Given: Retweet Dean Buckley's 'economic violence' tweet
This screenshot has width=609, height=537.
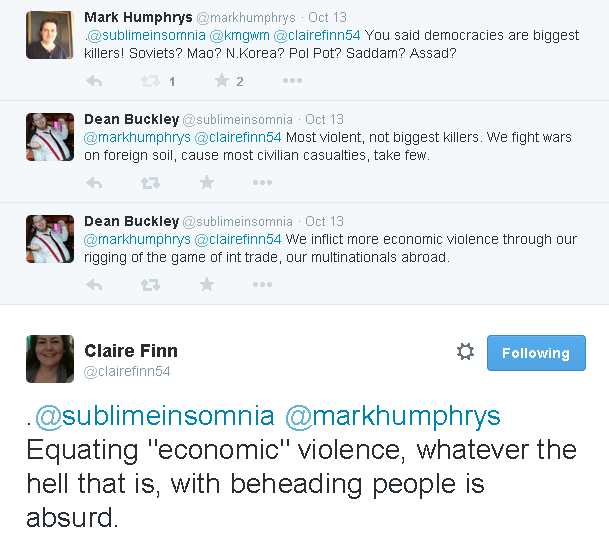Looking at the screenshot, I should tap(150, 285).
